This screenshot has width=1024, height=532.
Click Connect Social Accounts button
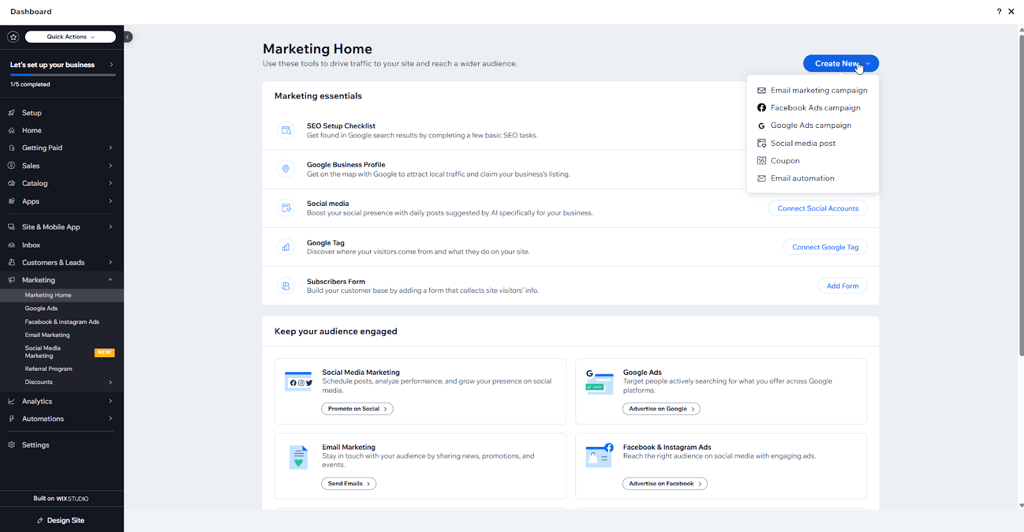[x=818, y=208]
